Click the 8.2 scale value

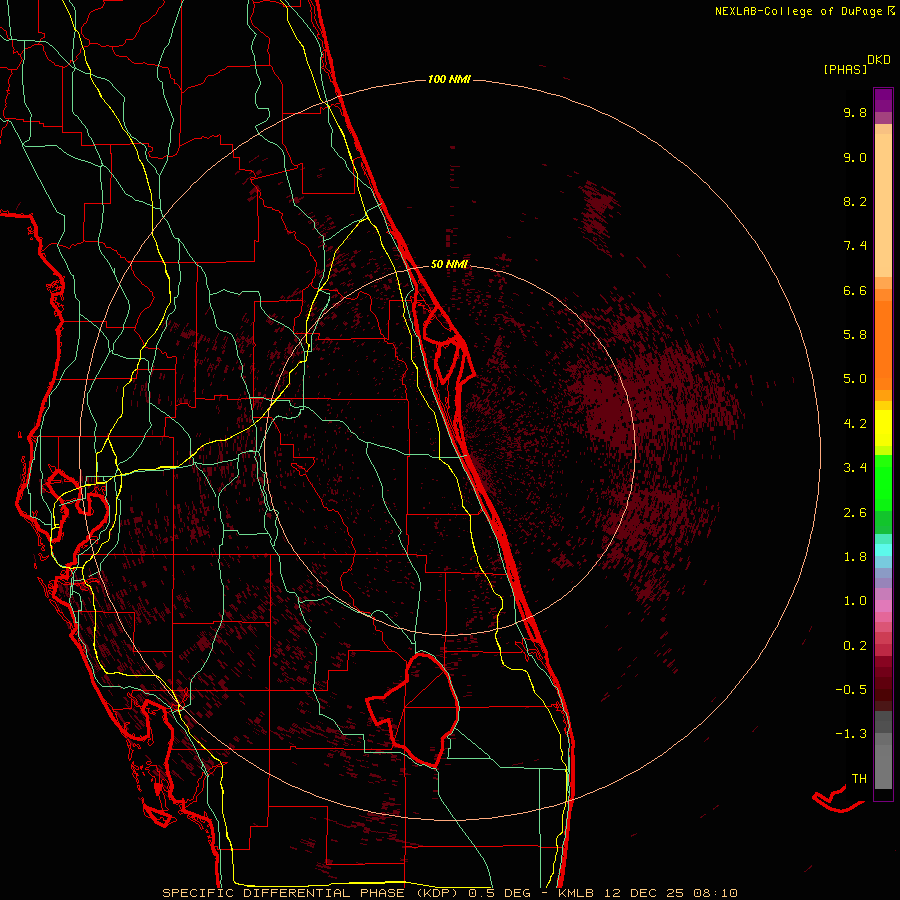tap(855, 201)
